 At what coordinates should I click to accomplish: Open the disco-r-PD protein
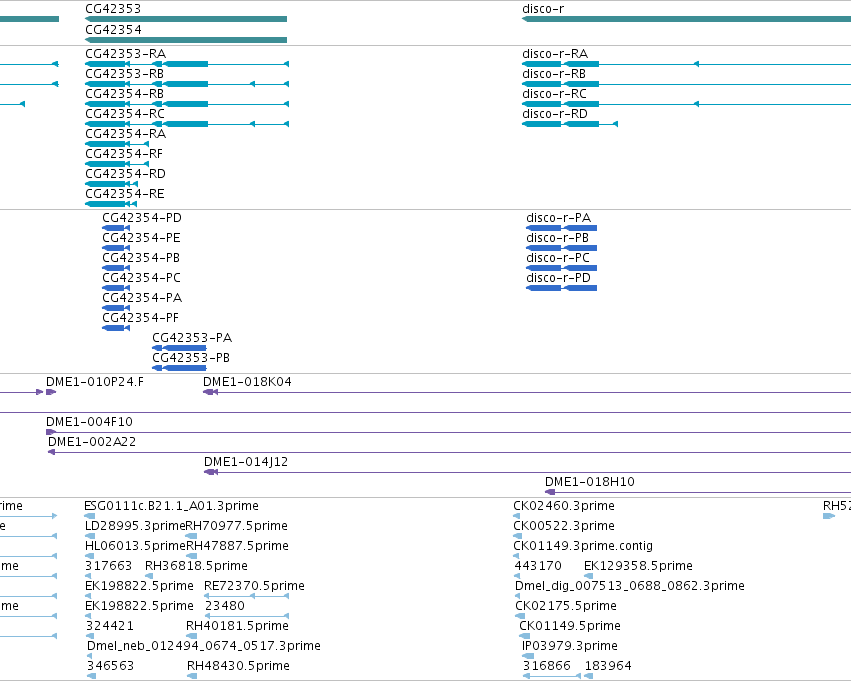[558, 278]
